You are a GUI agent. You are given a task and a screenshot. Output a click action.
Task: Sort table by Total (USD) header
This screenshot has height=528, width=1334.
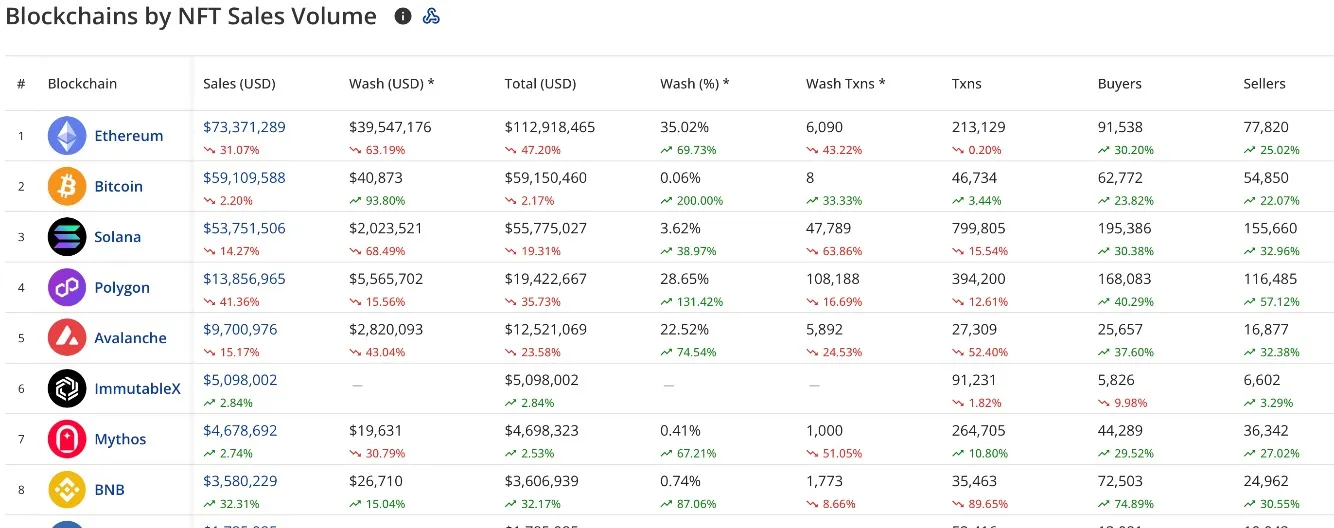click(x=540, y=84)
